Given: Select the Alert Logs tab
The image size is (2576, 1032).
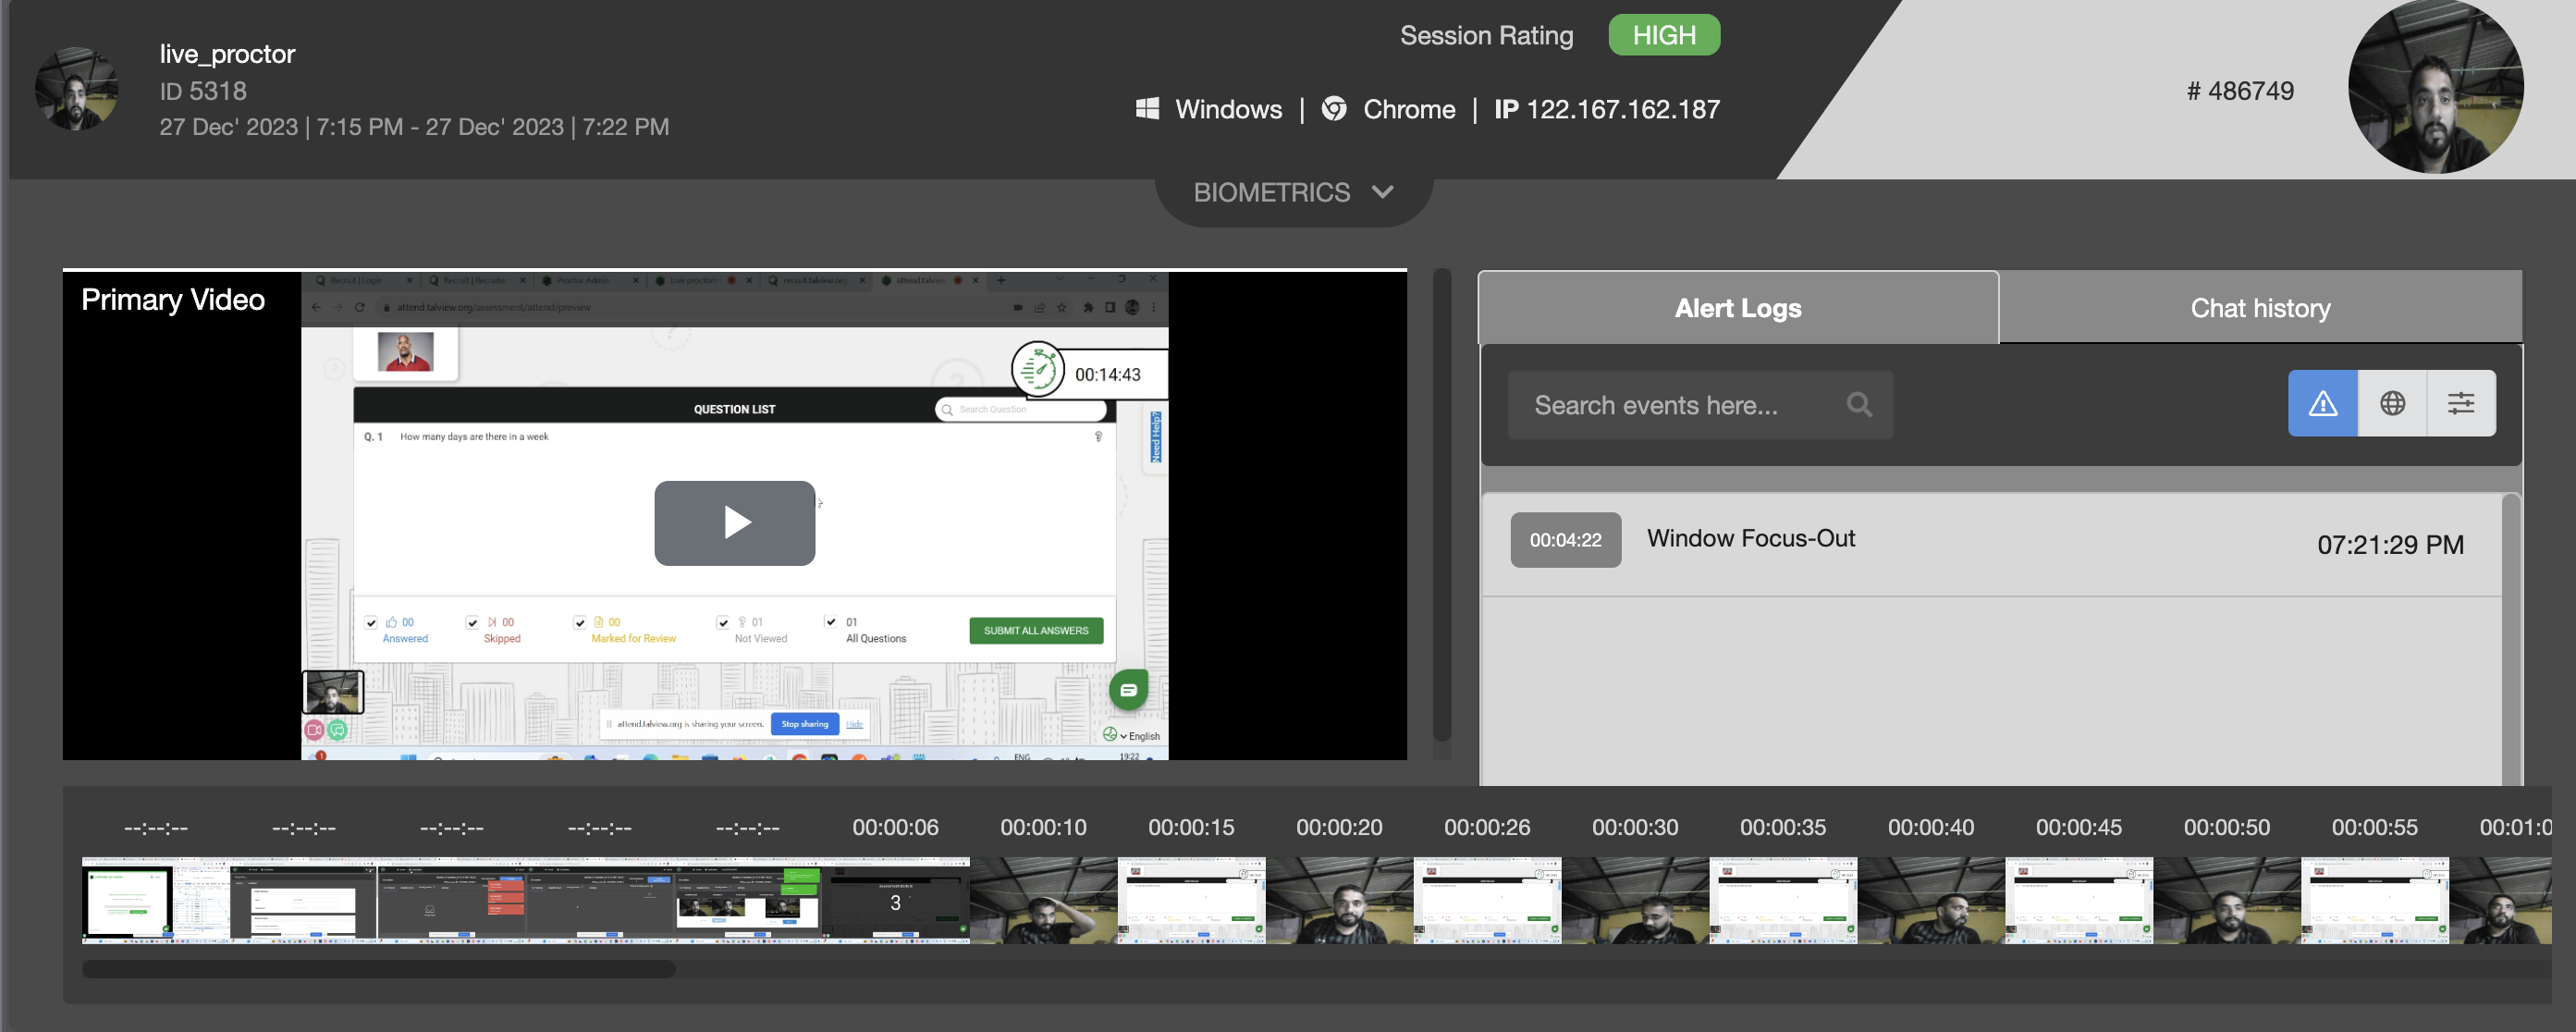Looking at the screenshot, I should (1738, 308).
